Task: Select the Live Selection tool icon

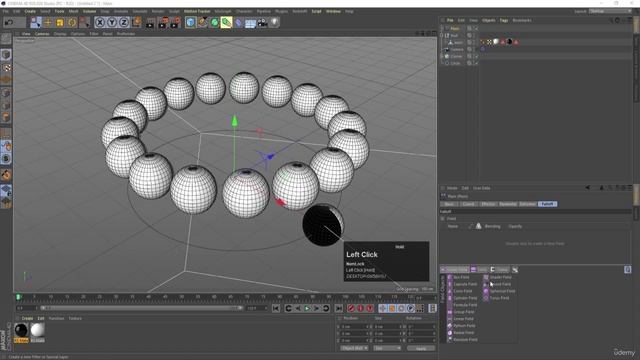Action: (x=36, y=22)
